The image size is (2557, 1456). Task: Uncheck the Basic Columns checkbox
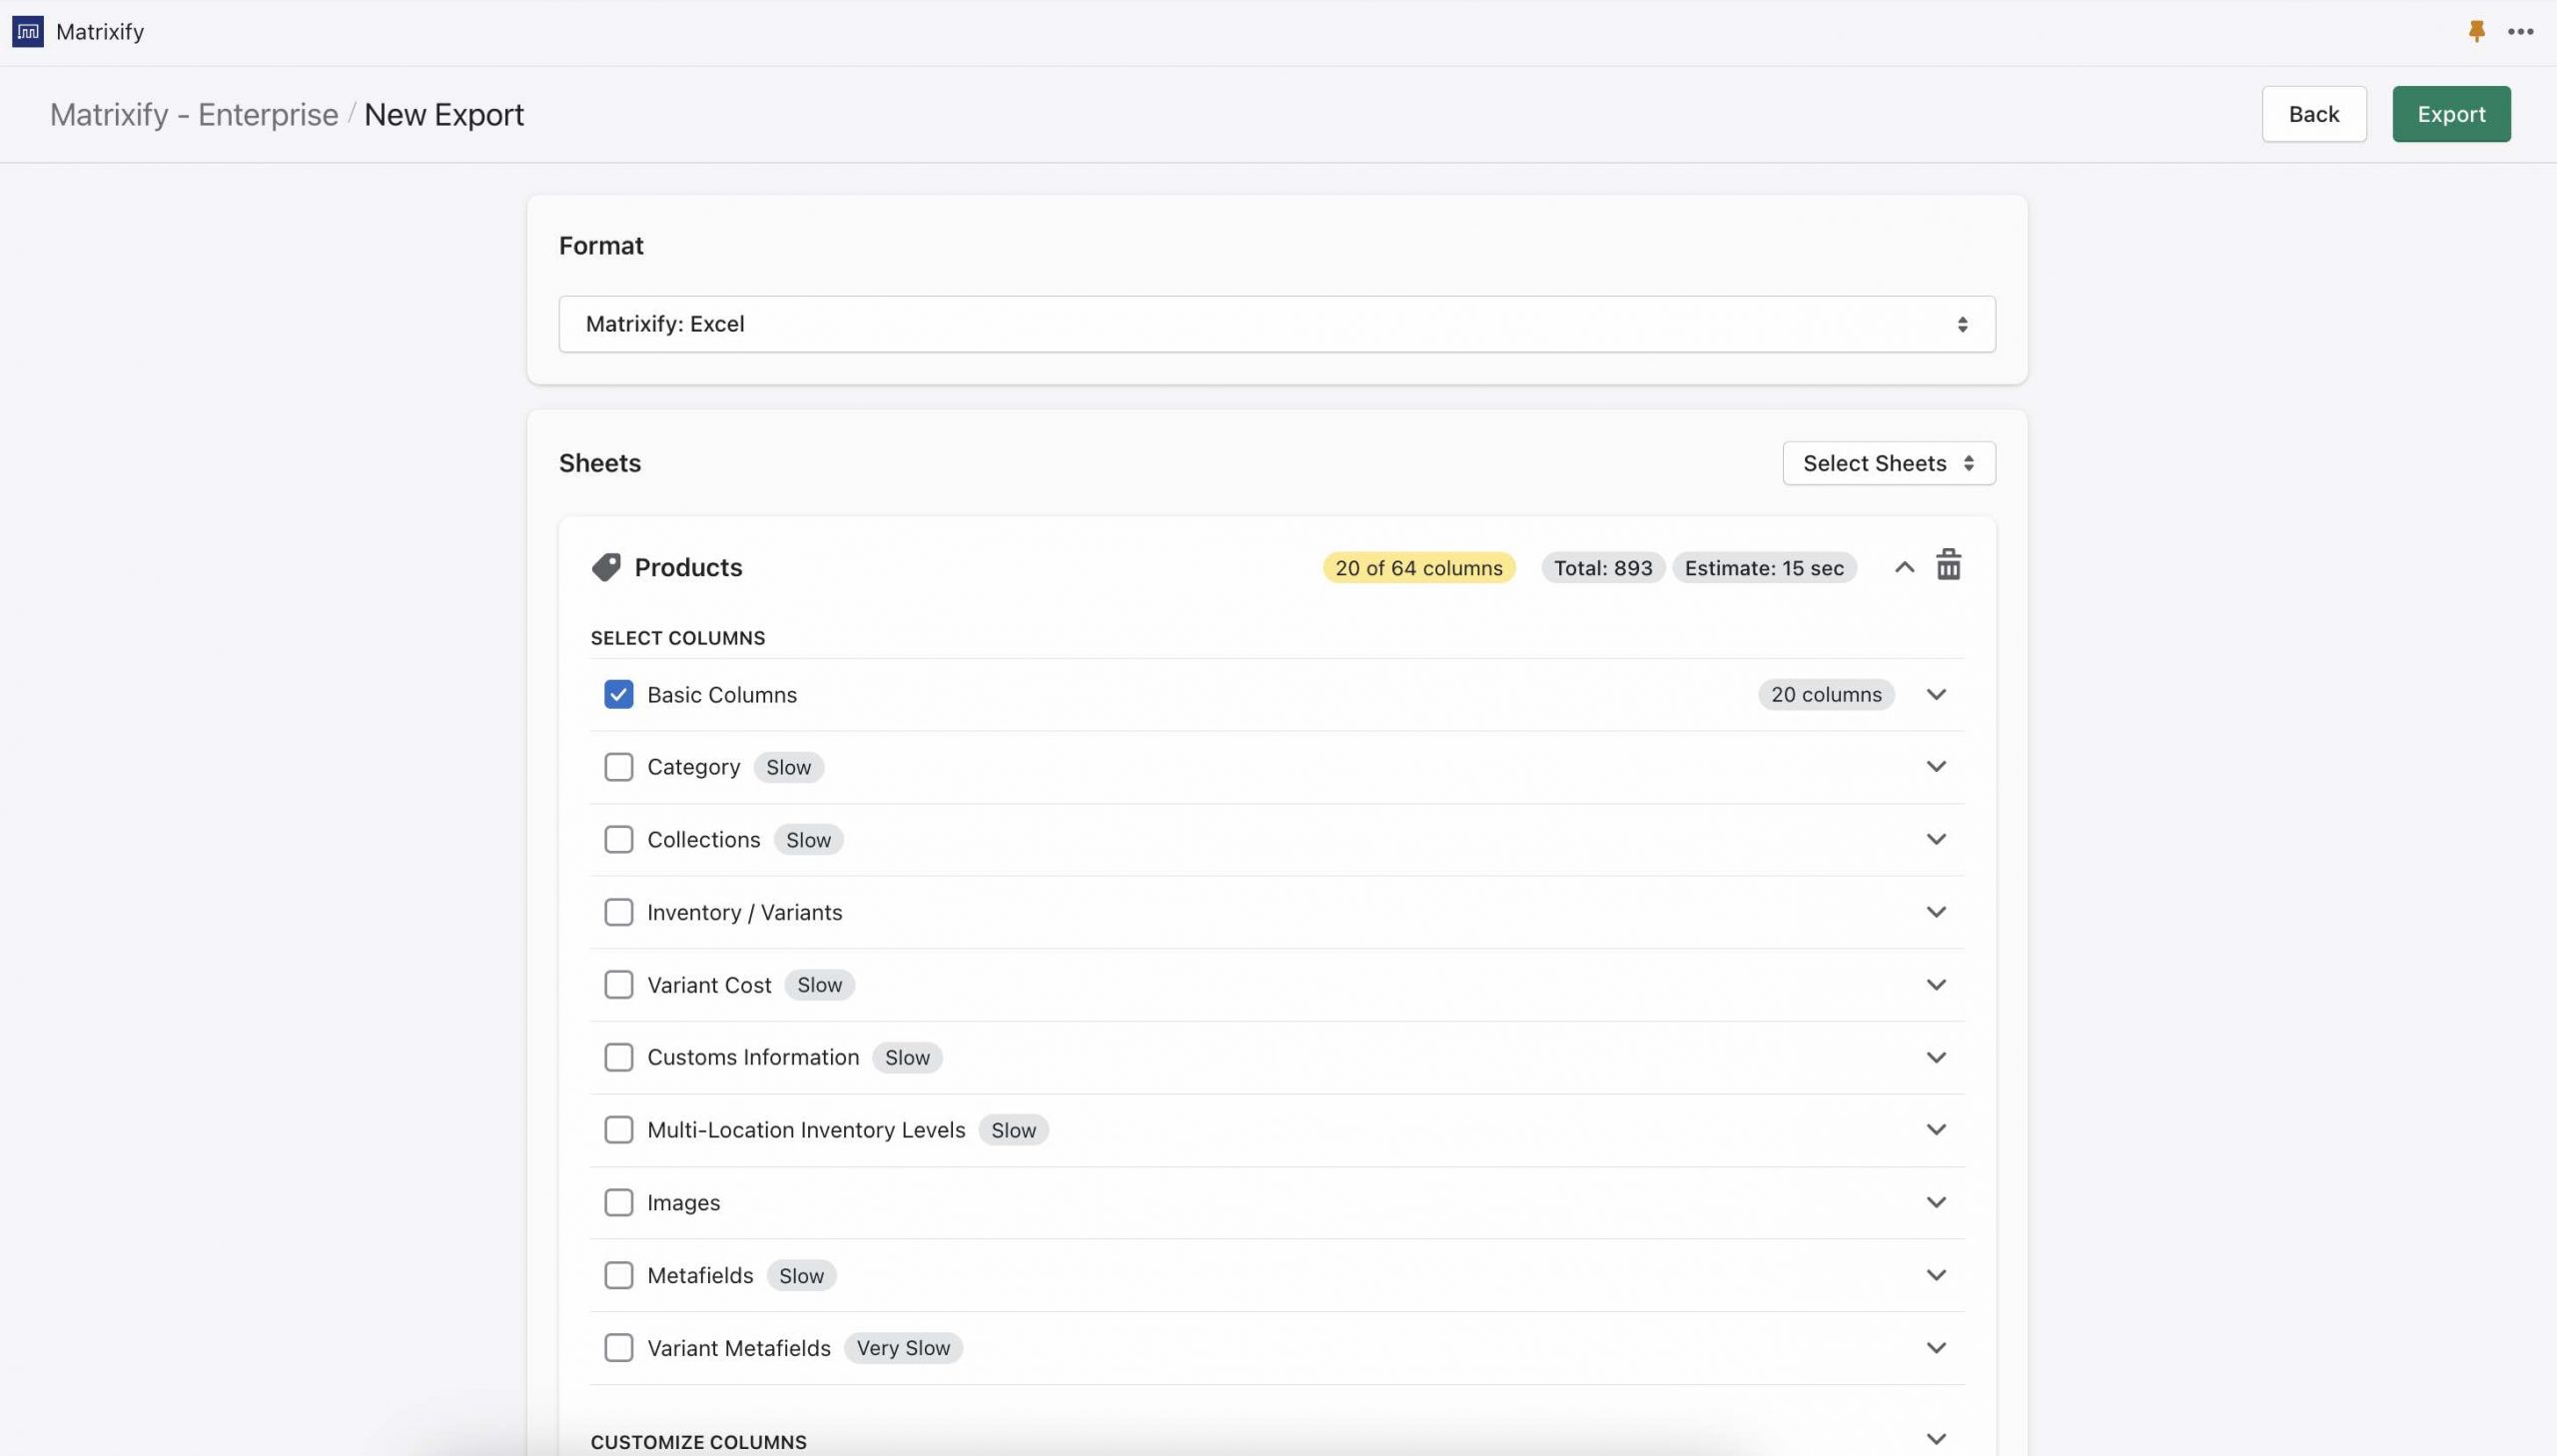pos(618,694)
